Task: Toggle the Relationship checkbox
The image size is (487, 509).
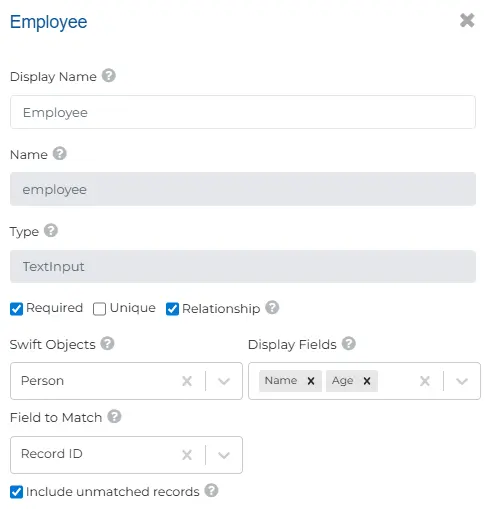Action: (172, 309)
